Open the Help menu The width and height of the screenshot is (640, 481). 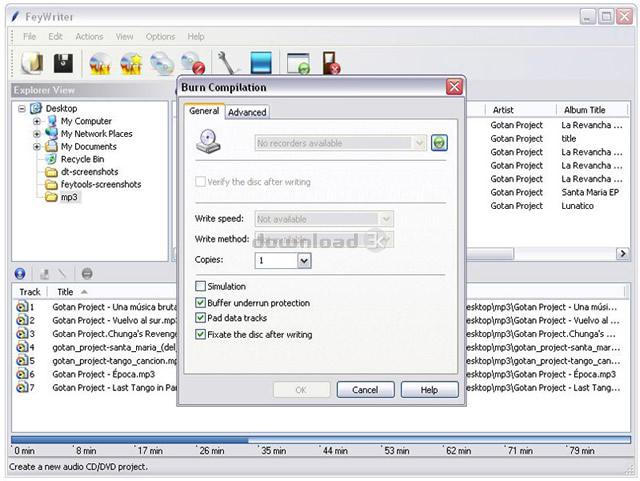(x=196, y=36)
